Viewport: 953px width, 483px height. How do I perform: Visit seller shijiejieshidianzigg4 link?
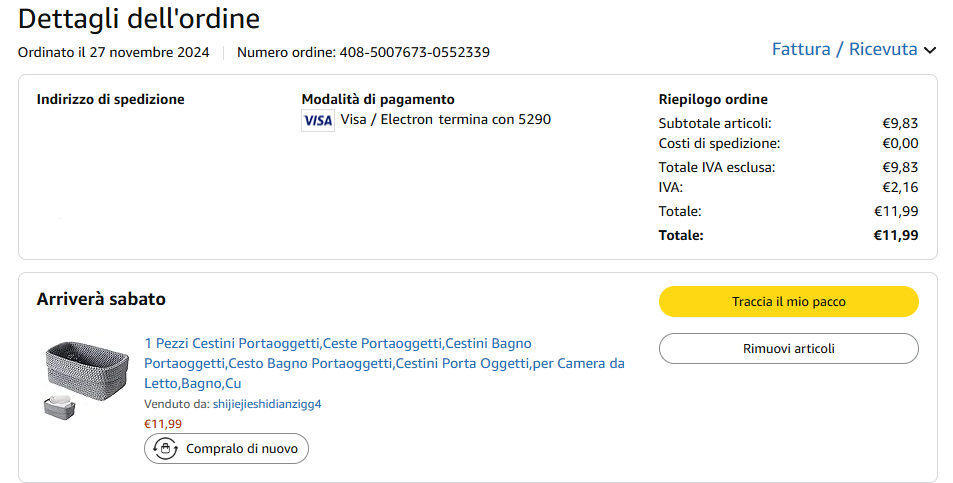267,404
